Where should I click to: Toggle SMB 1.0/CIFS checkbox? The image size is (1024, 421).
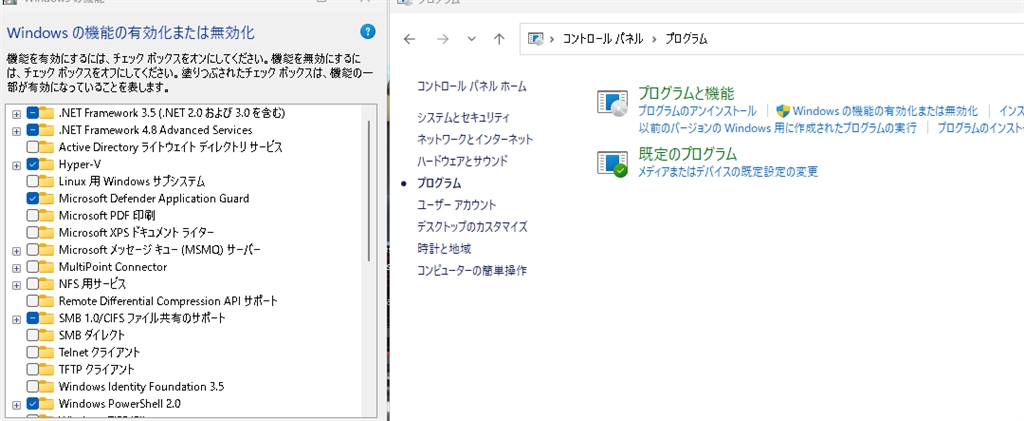(32, 319)
